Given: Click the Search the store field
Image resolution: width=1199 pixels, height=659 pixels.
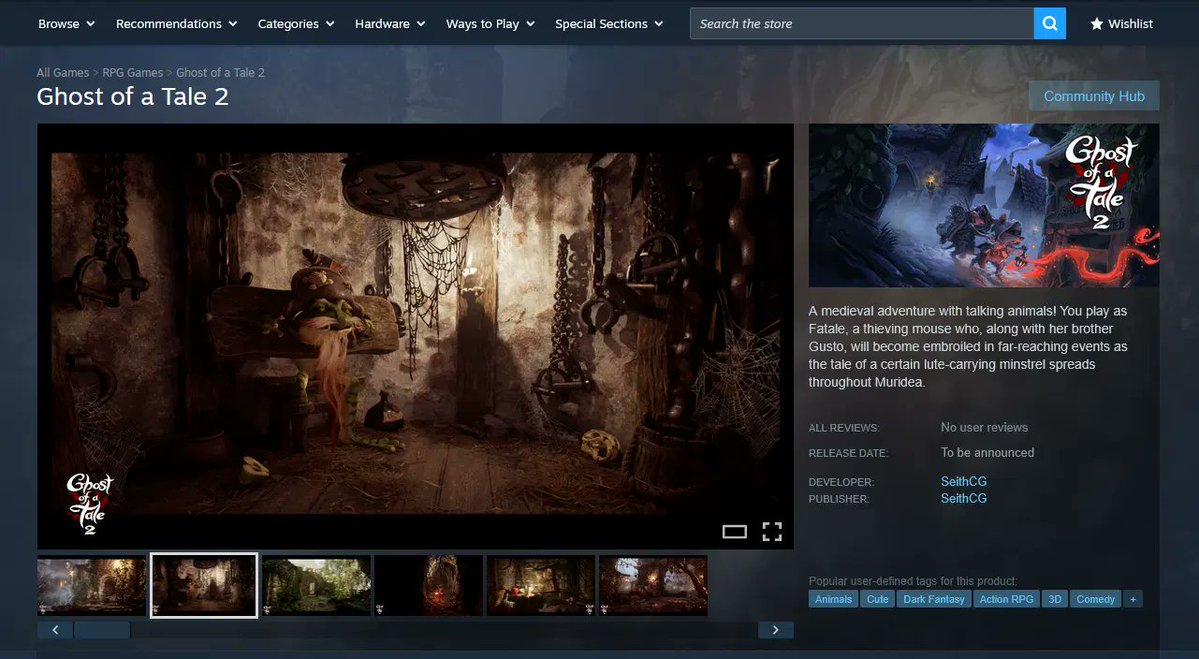Looking at the screenshot, I should tap(862, 24).
